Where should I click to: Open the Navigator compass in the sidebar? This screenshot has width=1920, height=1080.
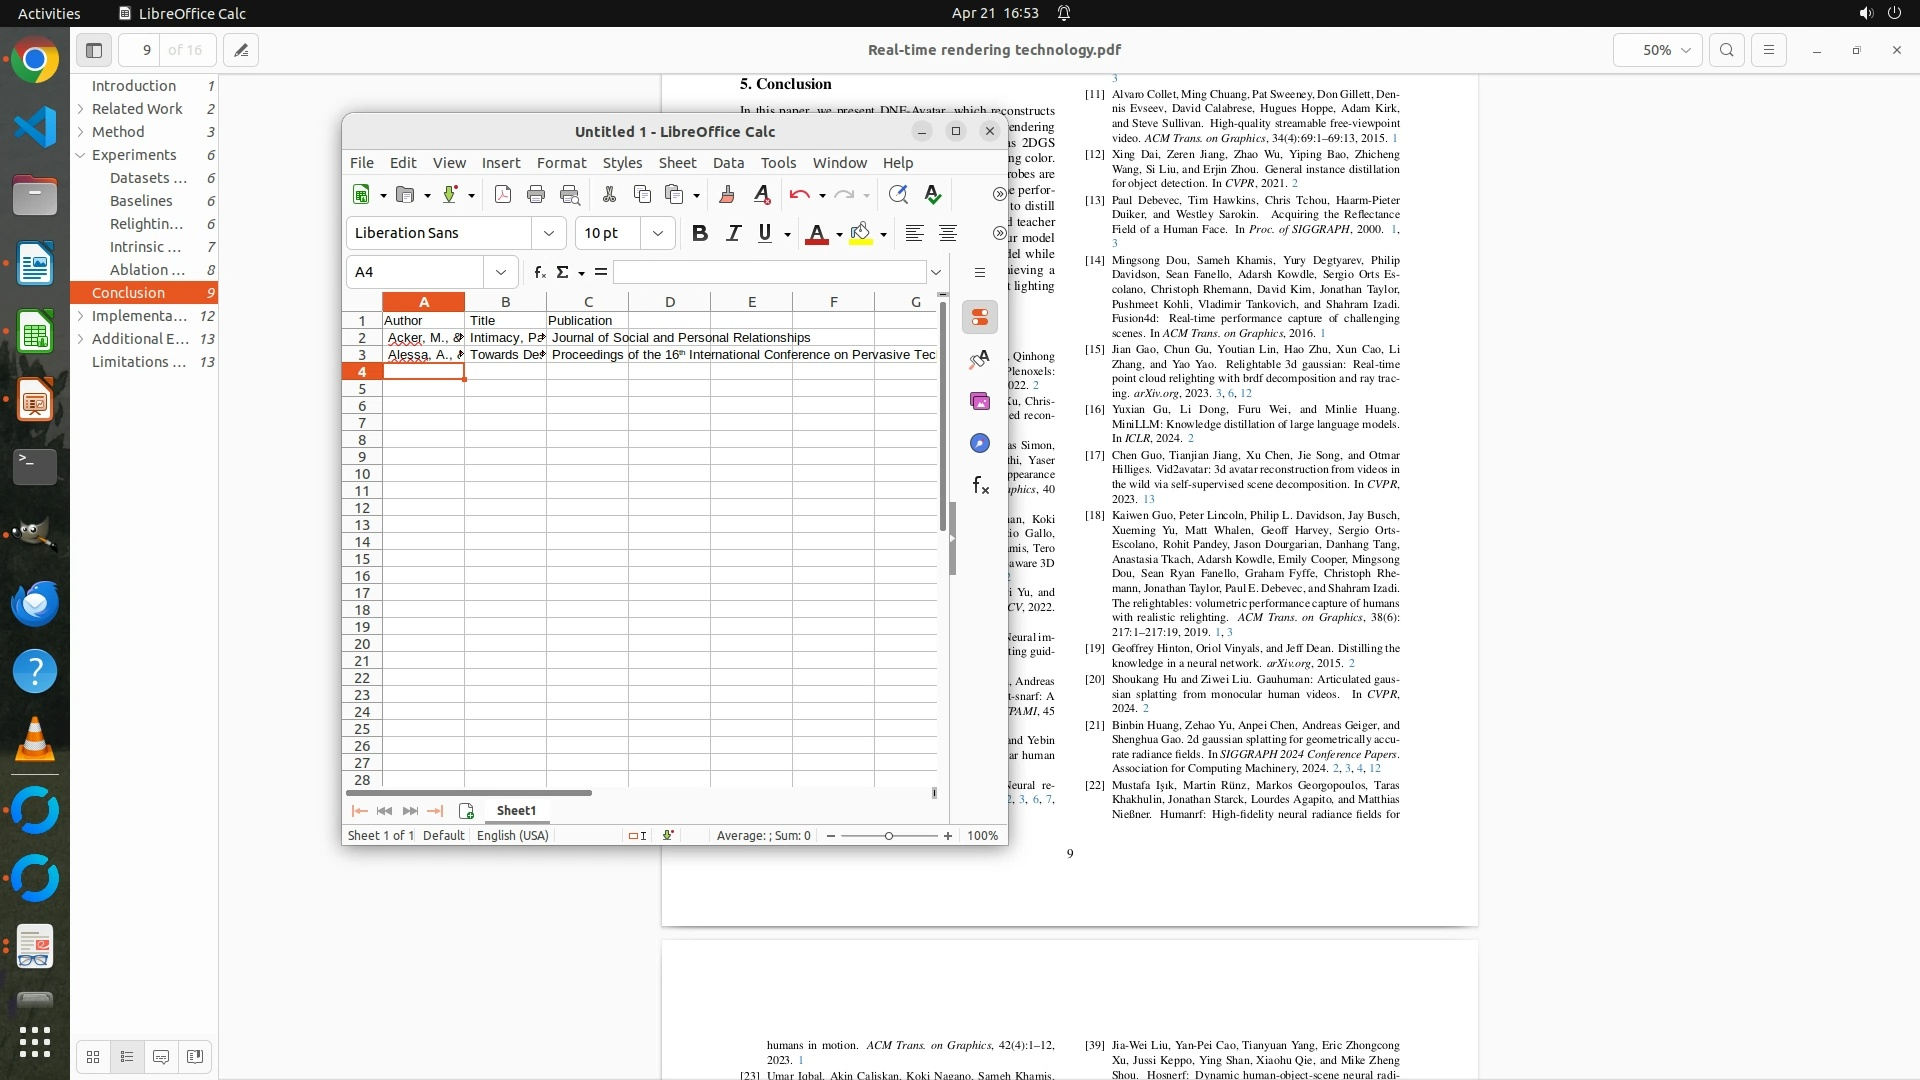[x=980, y=443]
